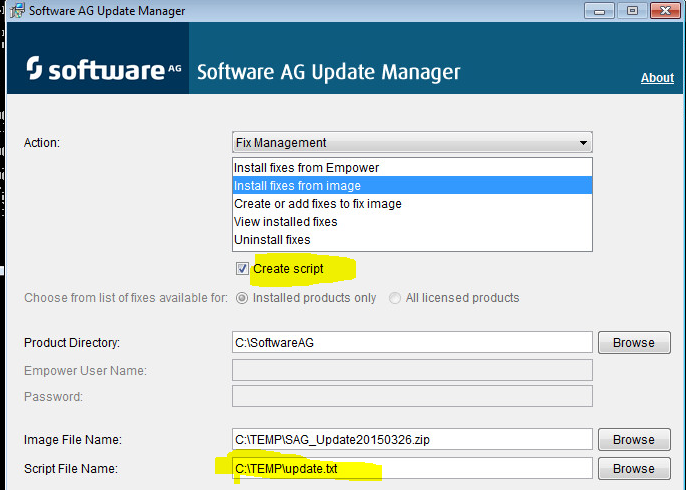Screen dimensions: 686x490
Task: Uncheck the Create script checkbox
Action: coord(242,269)
